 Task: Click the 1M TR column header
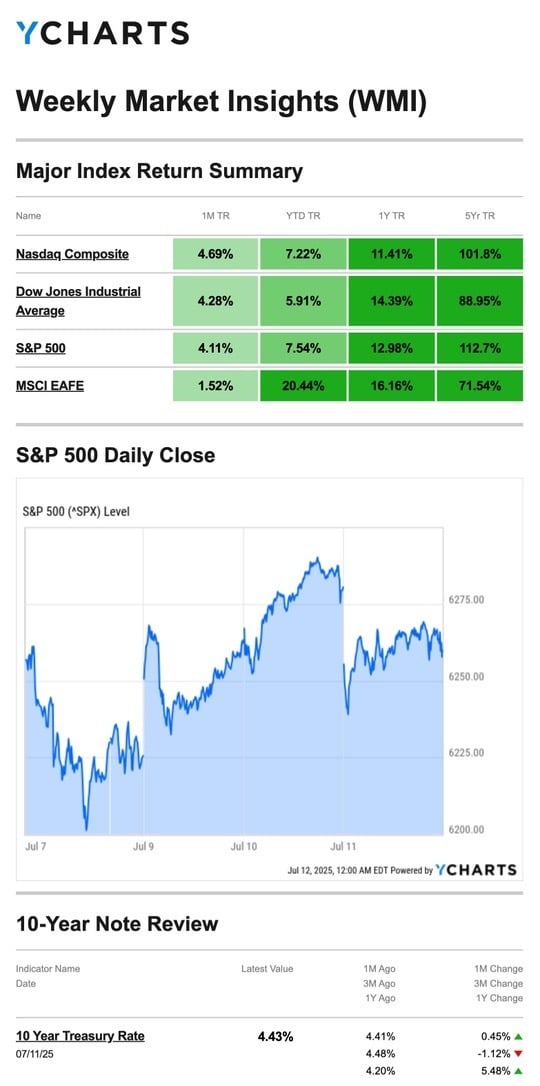(215, 216)
